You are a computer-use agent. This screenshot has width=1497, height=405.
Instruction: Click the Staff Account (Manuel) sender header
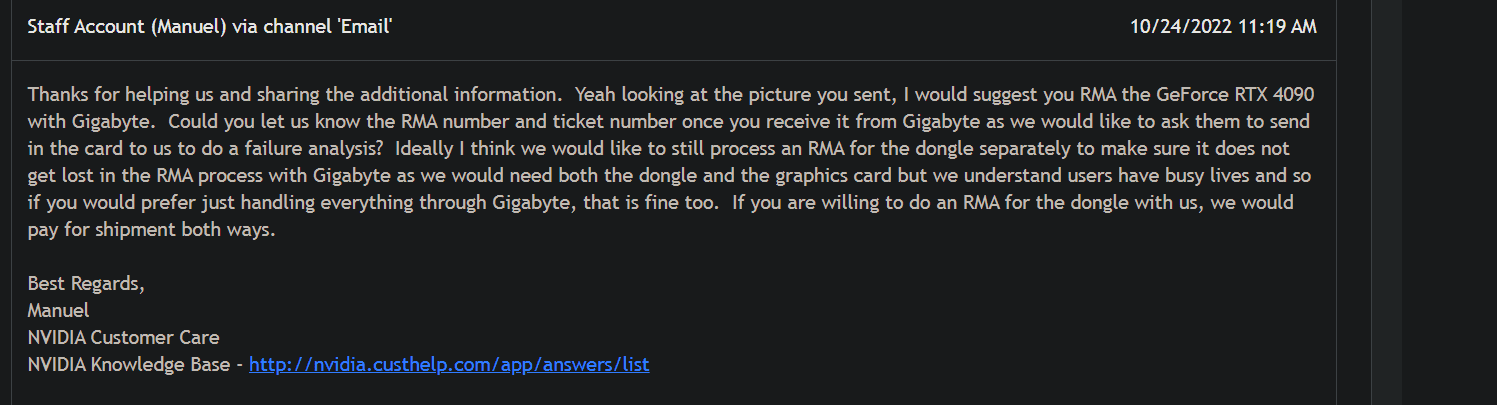click(210, 27)
